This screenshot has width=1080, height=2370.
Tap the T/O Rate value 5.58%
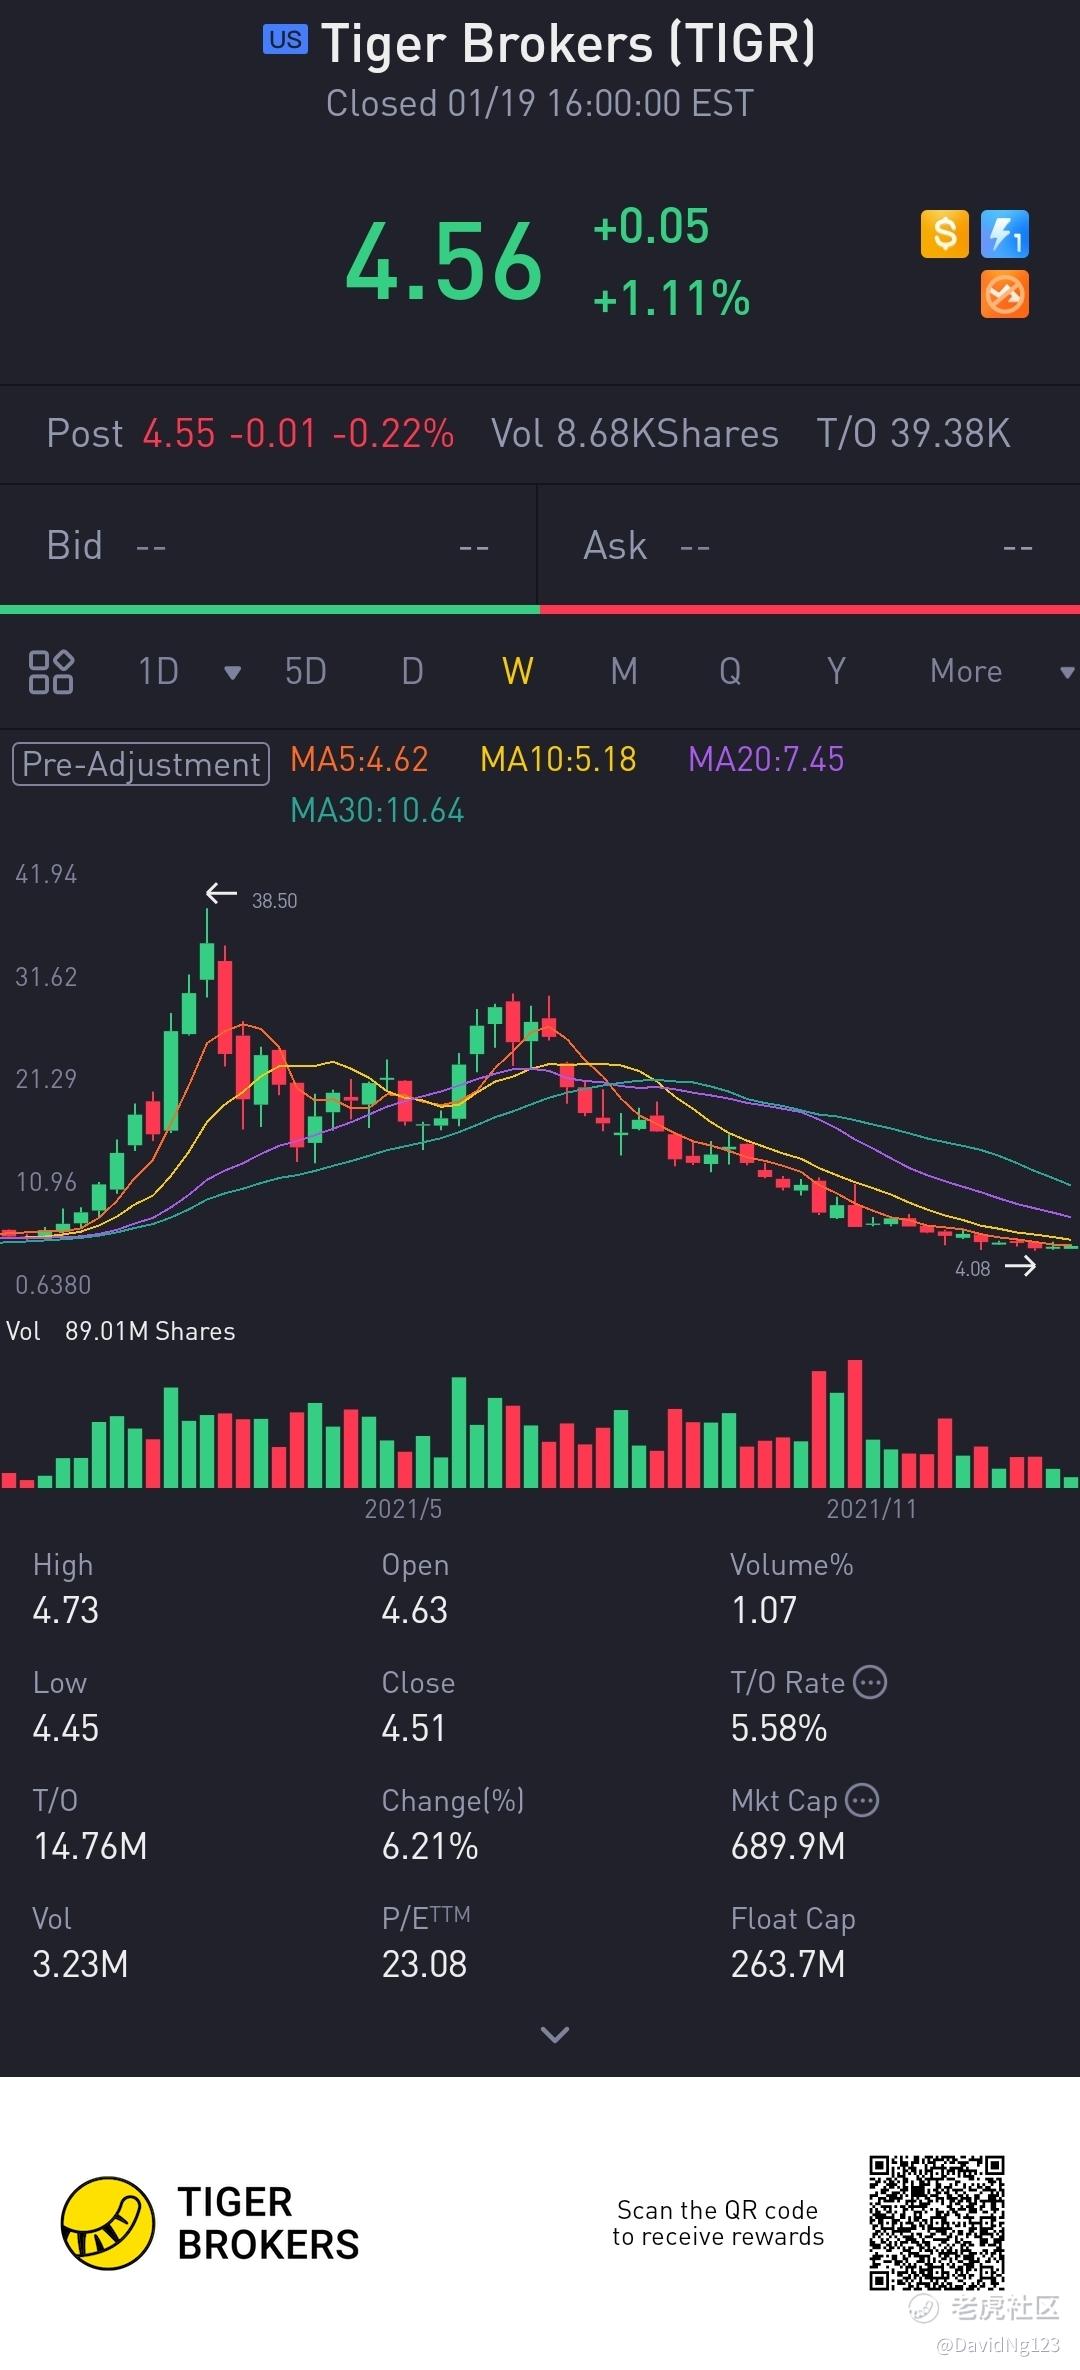779,1728
